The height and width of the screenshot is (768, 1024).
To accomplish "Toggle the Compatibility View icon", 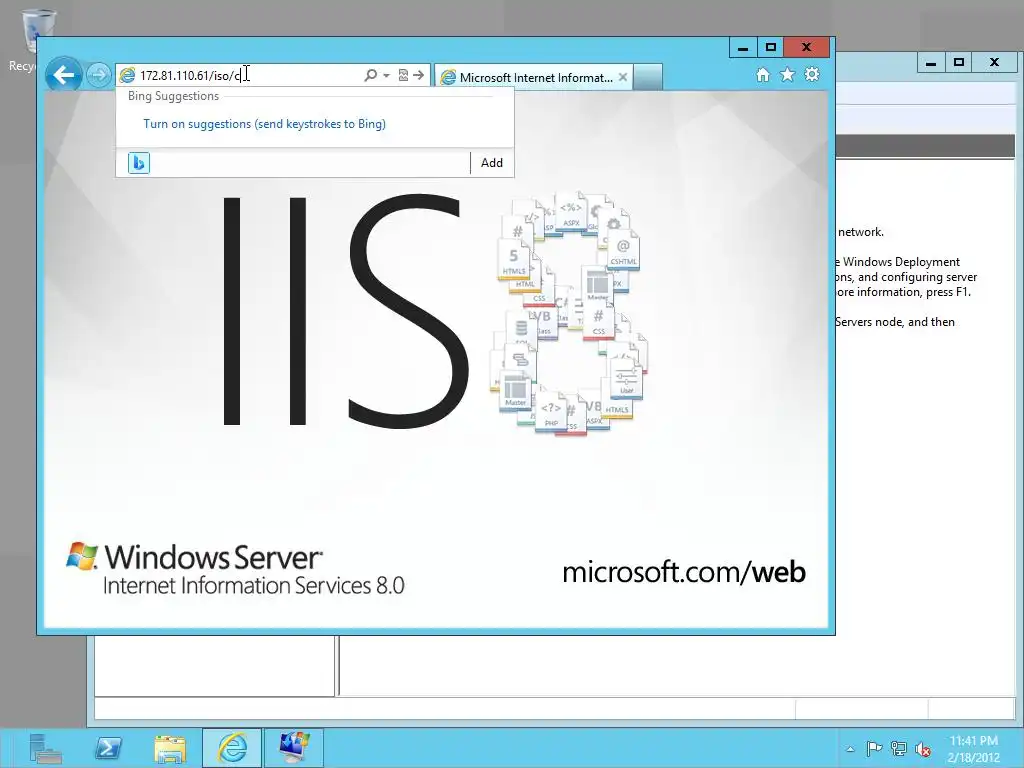I will click(x=403, y=75).
